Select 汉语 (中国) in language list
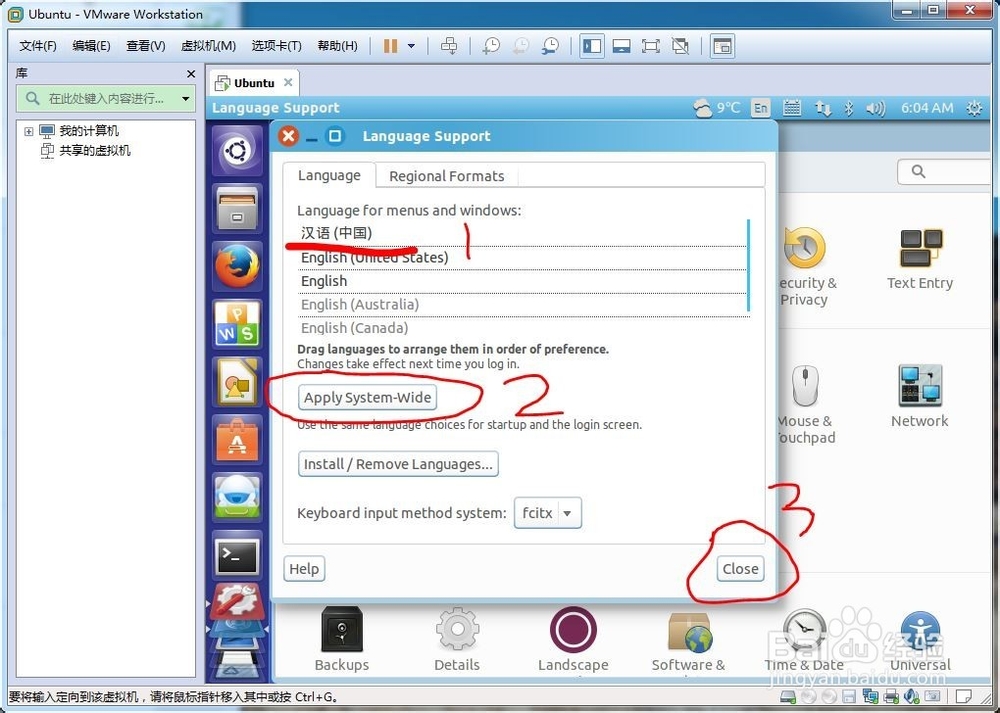Screen dimensions: 1000x713 click(522, 233)
